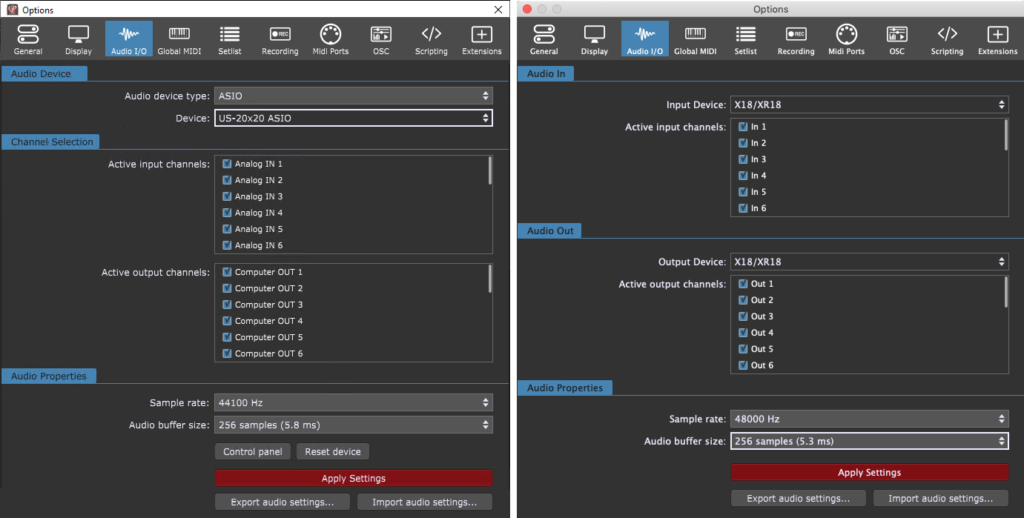The width and height of the screenshot is (1024, 518).
Task: Open Extensions in Windows Options window
Action: pos(482,39)
